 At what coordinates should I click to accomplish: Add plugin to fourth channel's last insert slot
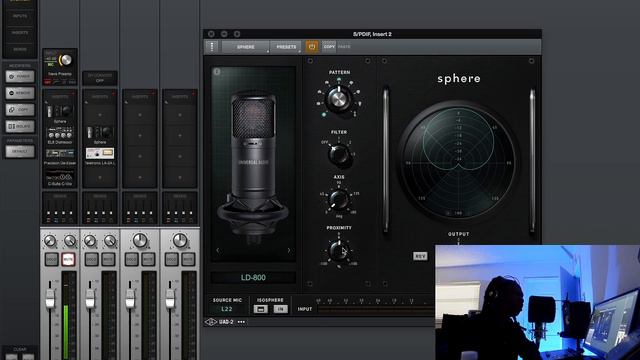[x=180, y=178]
